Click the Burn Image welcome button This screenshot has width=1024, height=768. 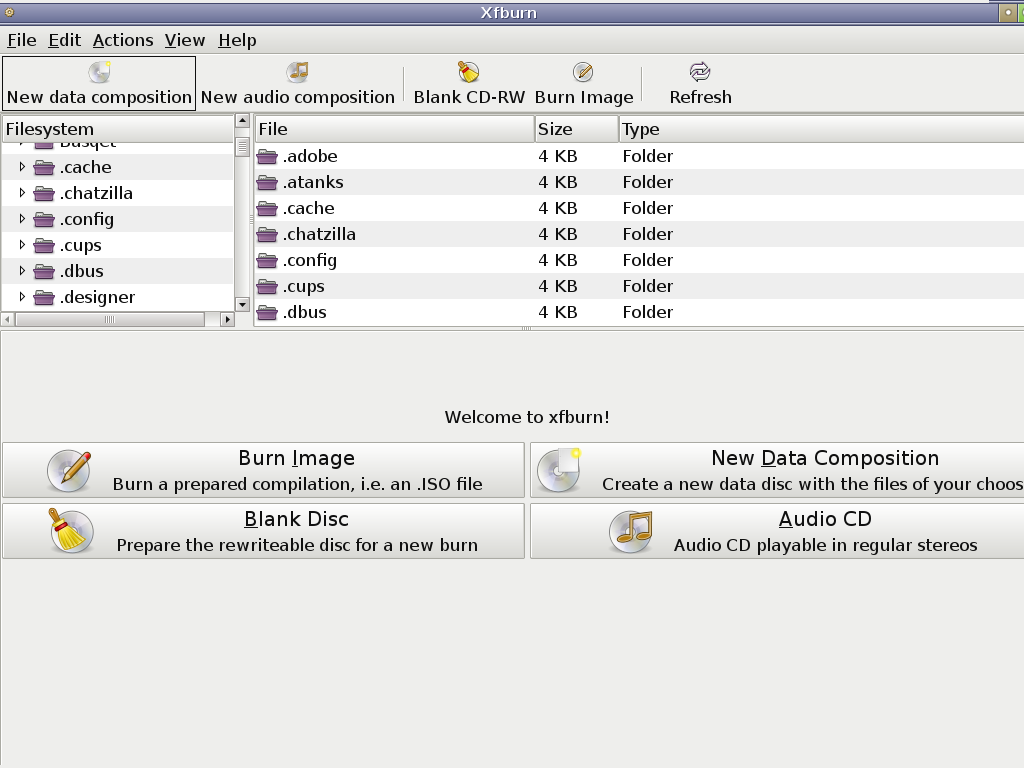coord(264,470)
